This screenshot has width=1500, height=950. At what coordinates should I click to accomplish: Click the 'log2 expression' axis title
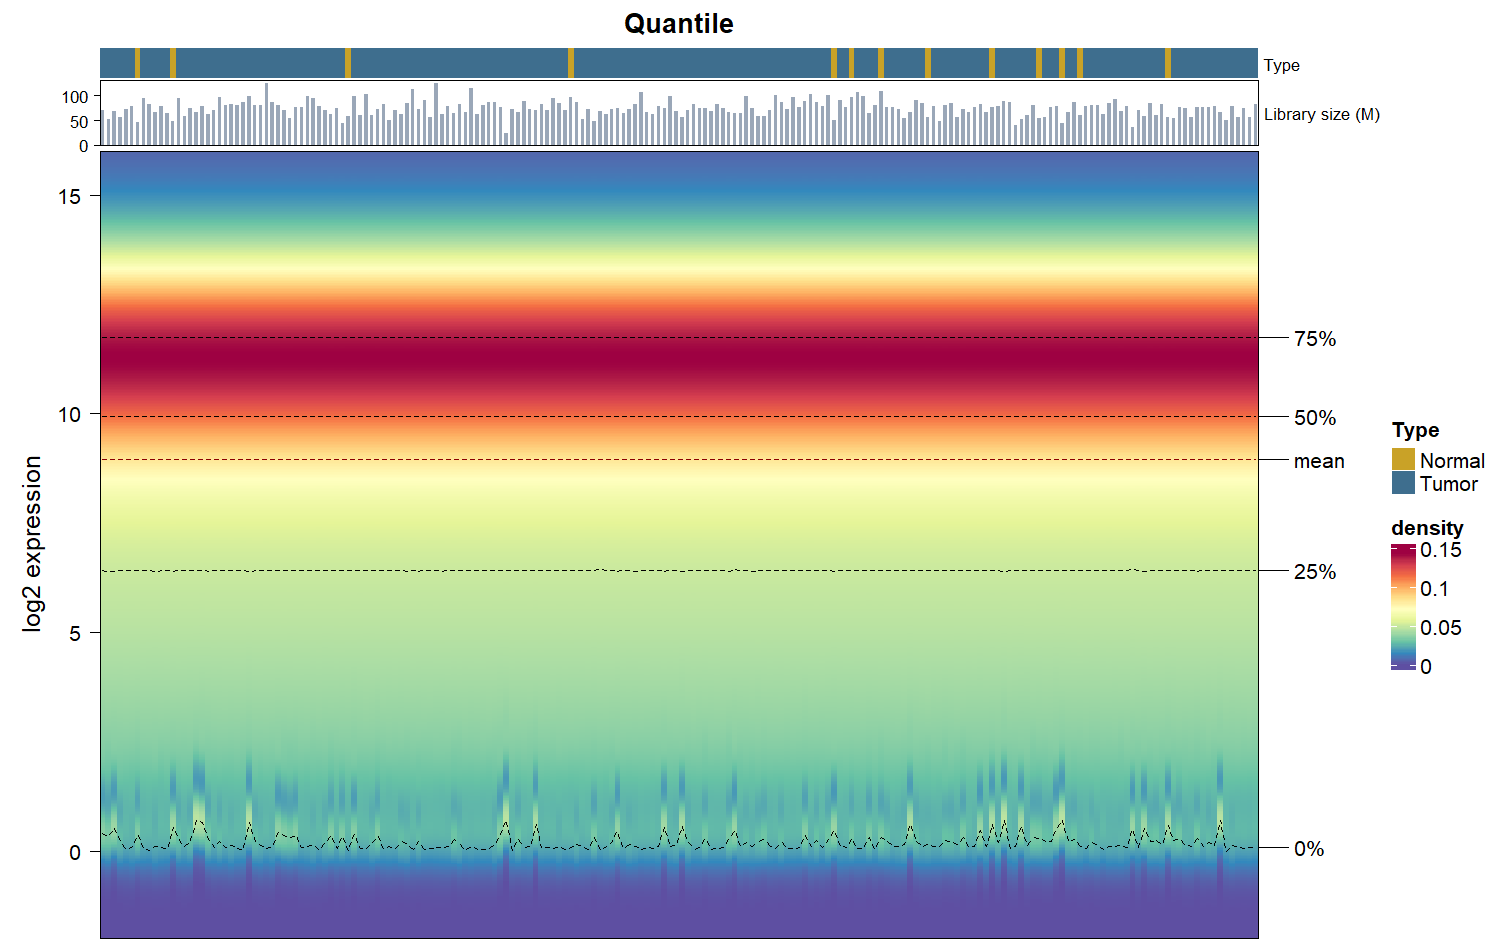pos(32,544)
